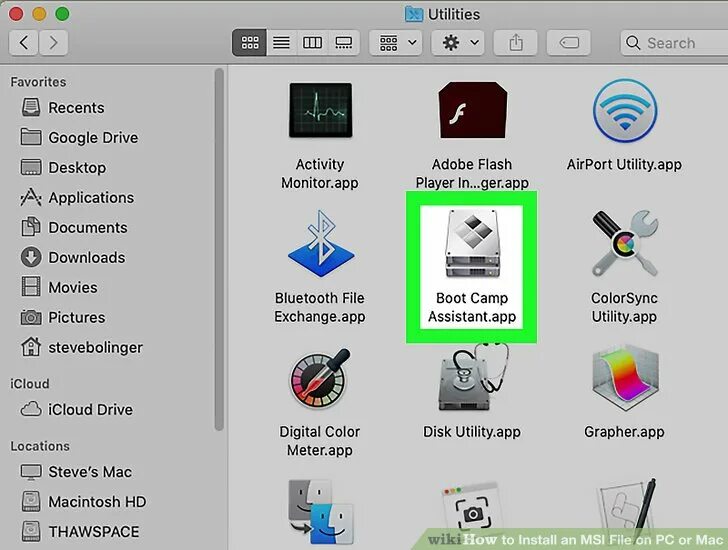Select Boot Camp Assistant.app icon

472,243
